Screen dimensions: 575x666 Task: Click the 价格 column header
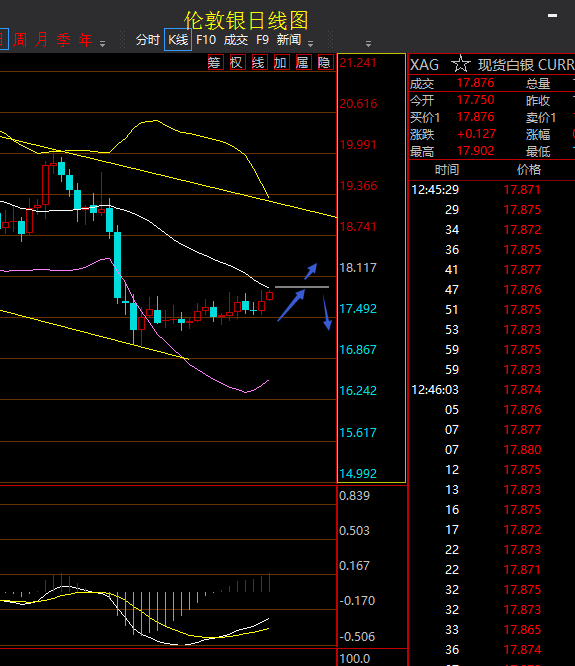coord(529,170)
